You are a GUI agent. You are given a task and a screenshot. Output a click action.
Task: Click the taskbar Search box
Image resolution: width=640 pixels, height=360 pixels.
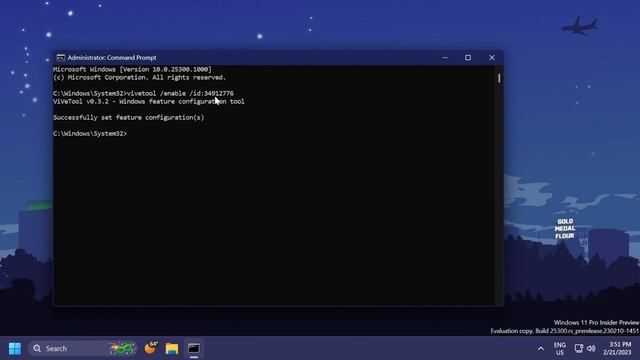click(82, 349)
